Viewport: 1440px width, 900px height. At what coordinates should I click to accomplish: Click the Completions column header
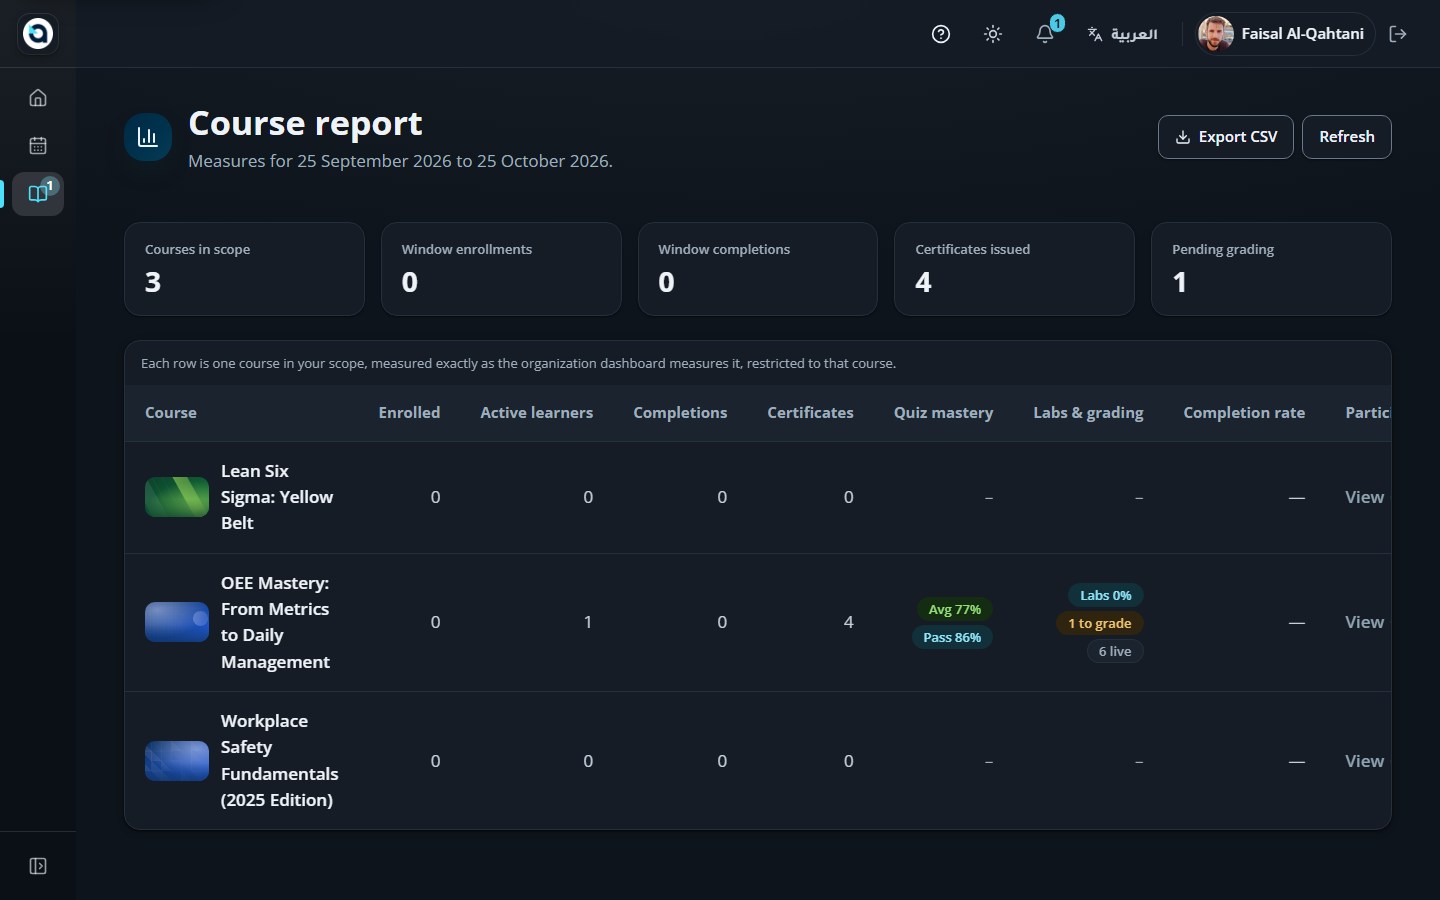[680, 413]
